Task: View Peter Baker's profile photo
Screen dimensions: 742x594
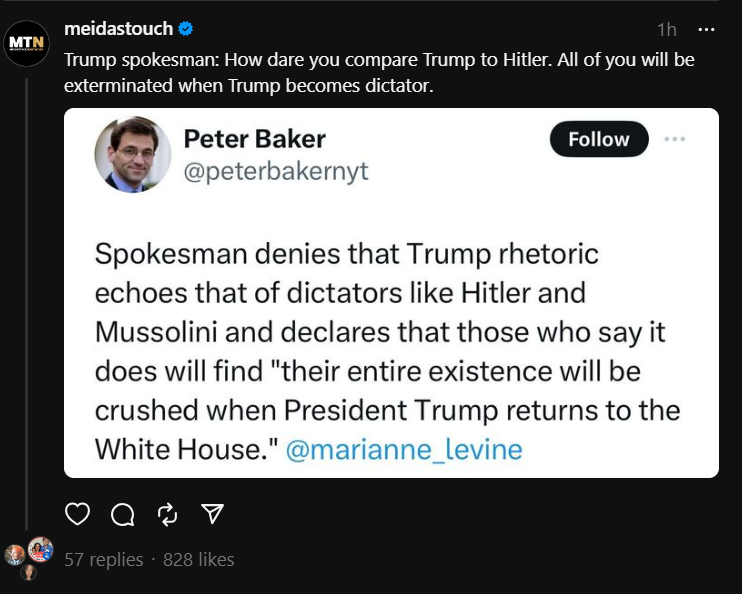Action: (x=131, y=153)
